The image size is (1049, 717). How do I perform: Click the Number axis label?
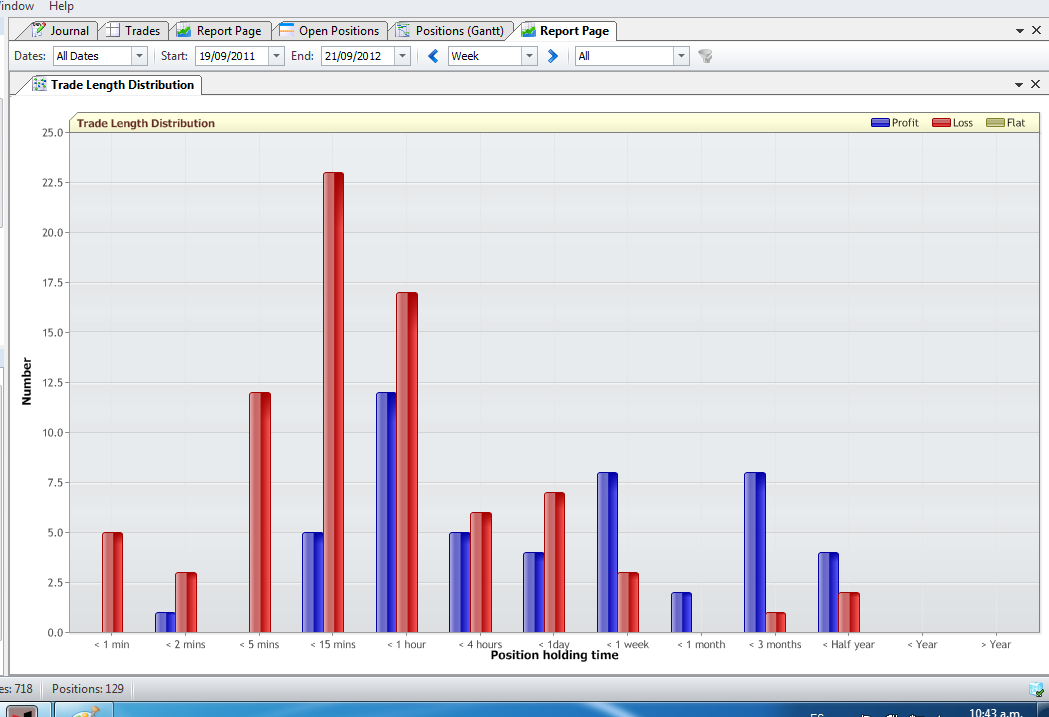click(x=27, y=381)
